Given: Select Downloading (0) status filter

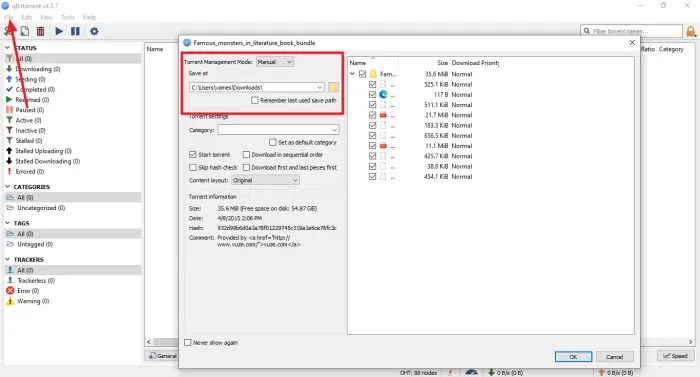Looking at the screenshot, I should click(x=38, y=69).
